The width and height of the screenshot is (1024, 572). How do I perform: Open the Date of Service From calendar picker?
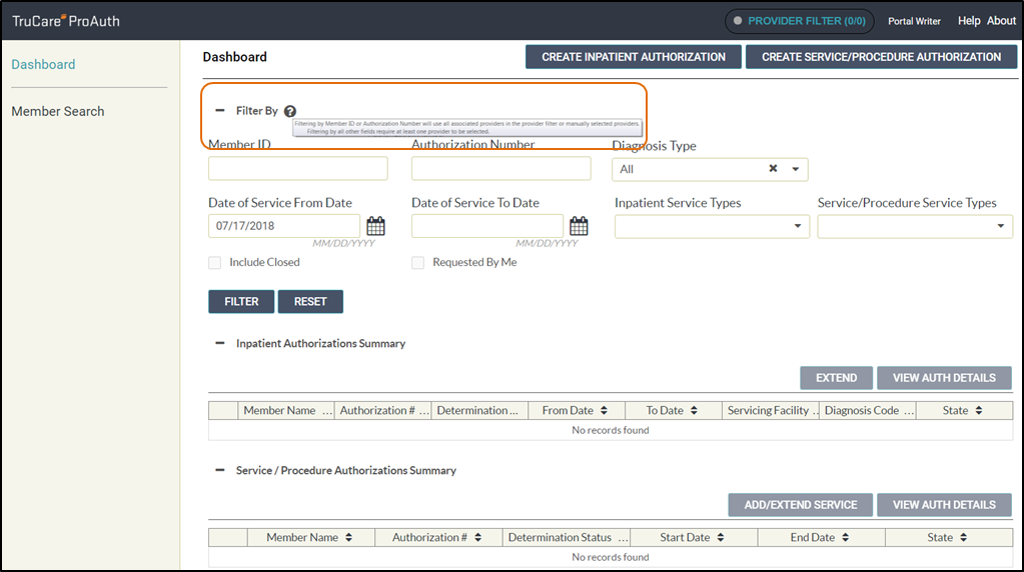click(375, 226)
